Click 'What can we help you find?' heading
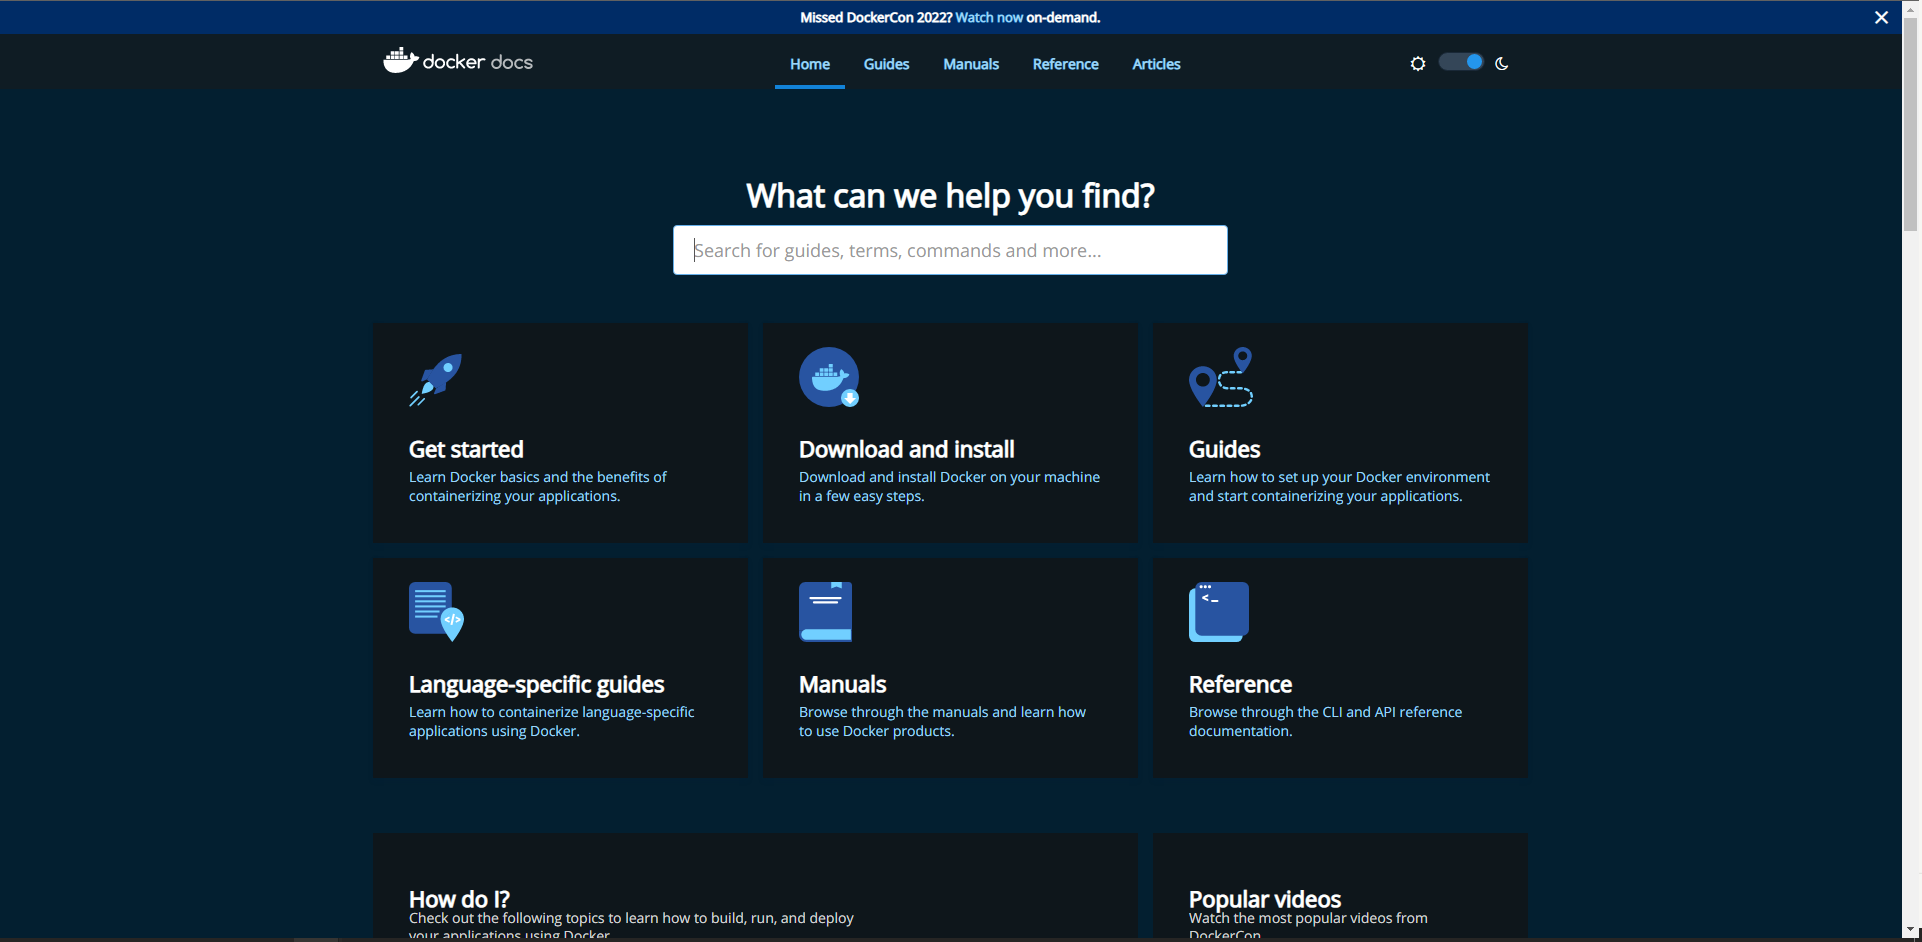1922x942 pixels. point(950,196)
